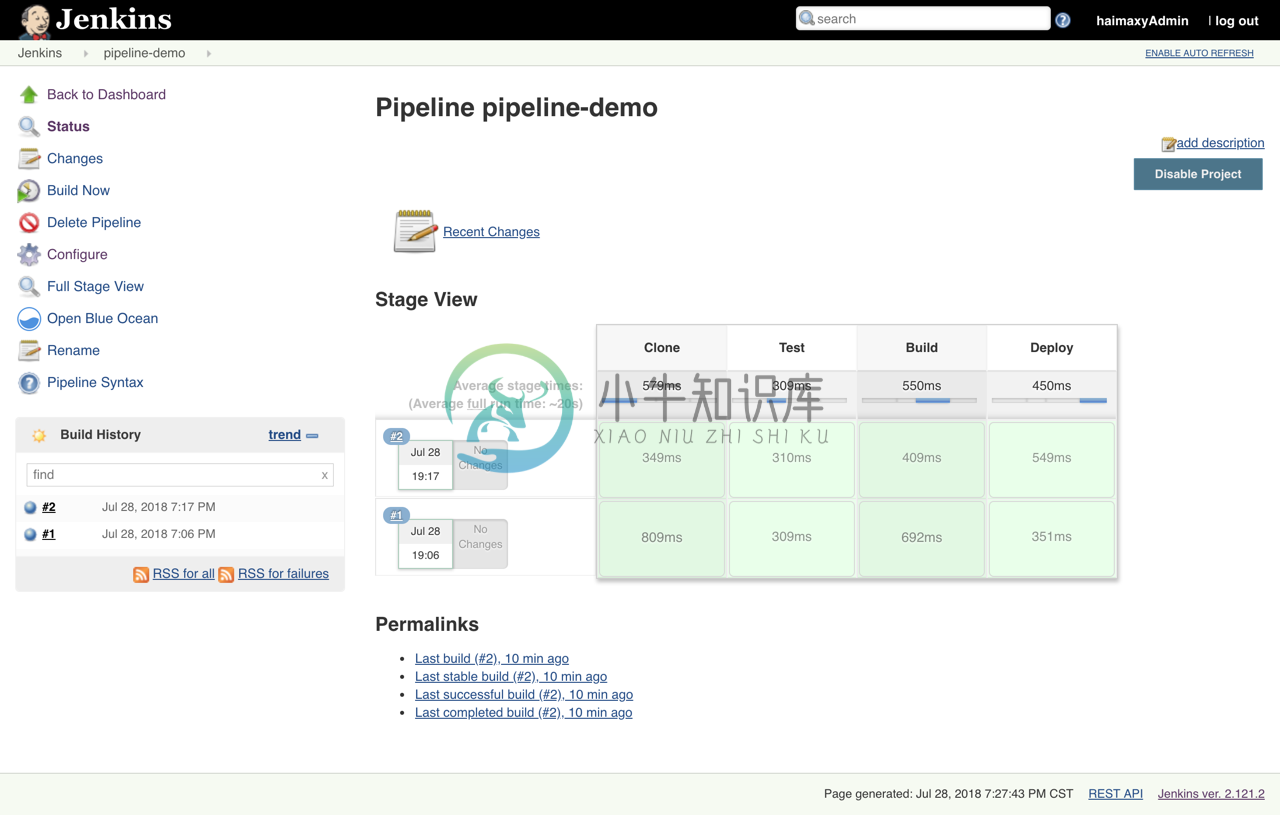The width and height of the screenshot is (1280, 815).
Task: Open Back to Dashboard link
Action: point(106,95)
